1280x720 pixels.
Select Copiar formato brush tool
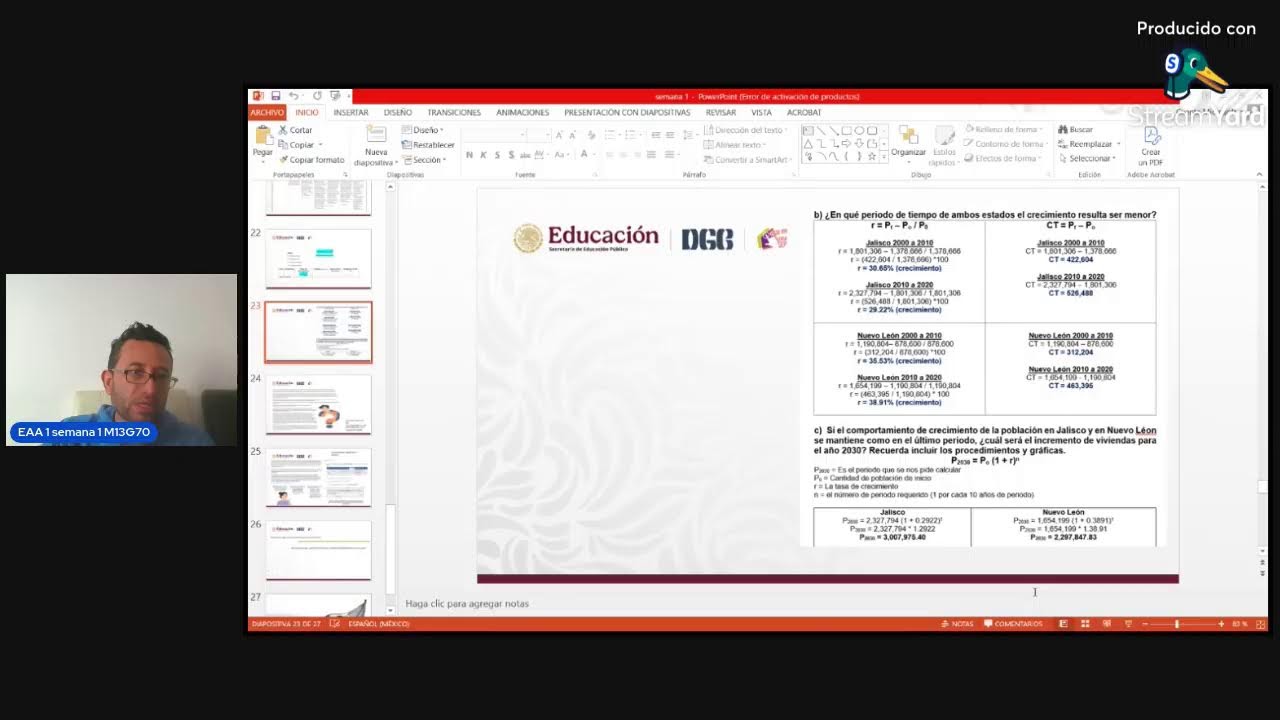(312, 160)
